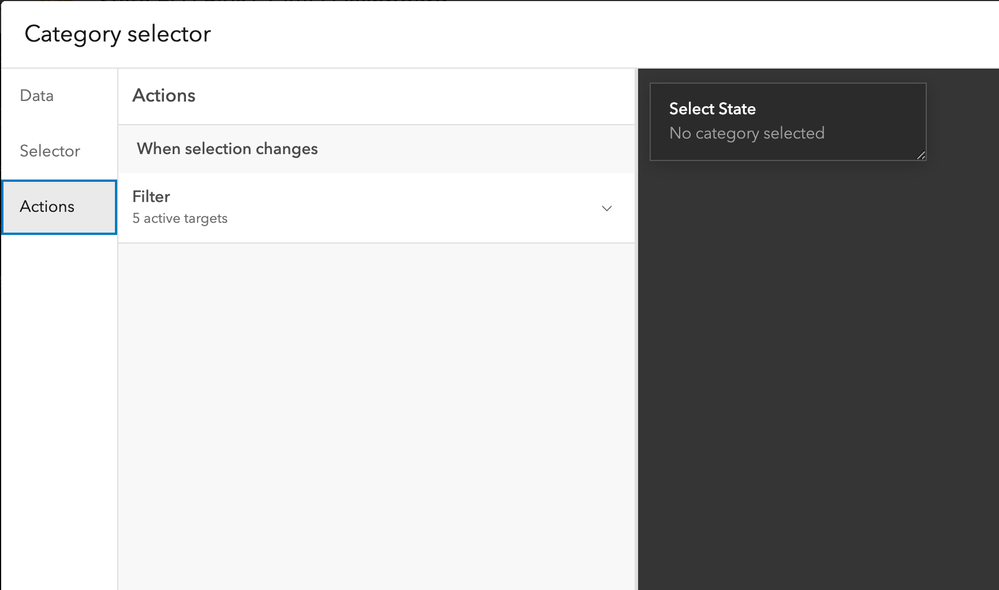Click the "When selection changes" section header

click(227, 149)
